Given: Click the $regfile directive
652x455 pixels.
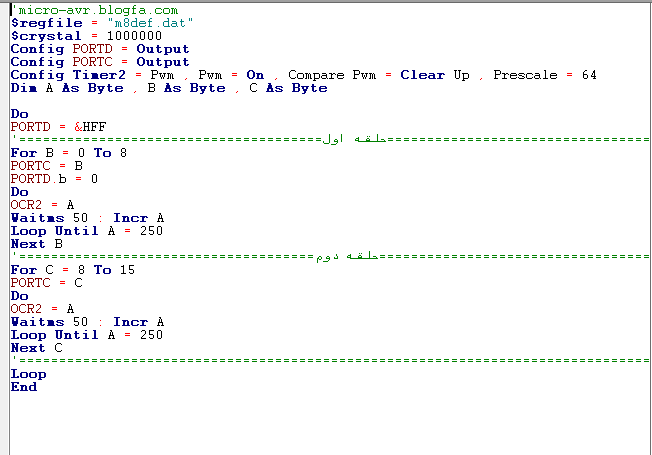Looking at the screenshot, I should pos(39,22).
